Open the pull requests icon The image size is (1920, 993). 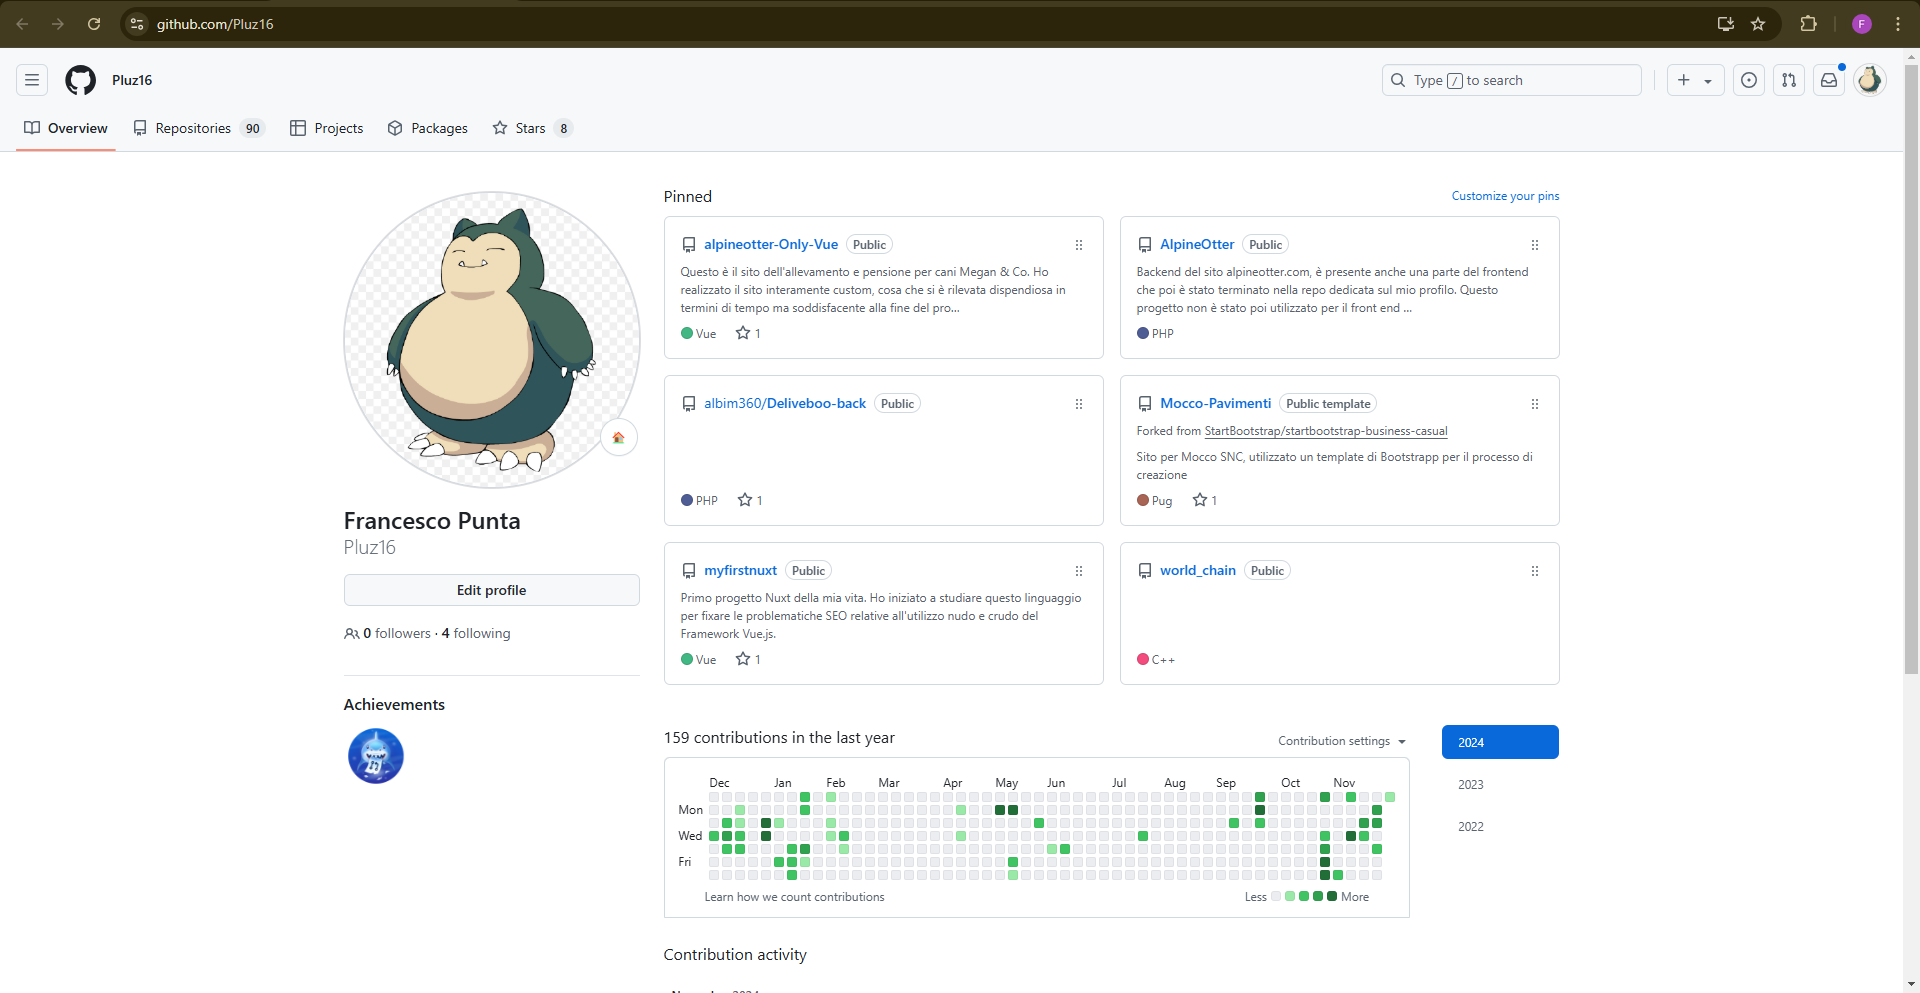pos(1789,80)
